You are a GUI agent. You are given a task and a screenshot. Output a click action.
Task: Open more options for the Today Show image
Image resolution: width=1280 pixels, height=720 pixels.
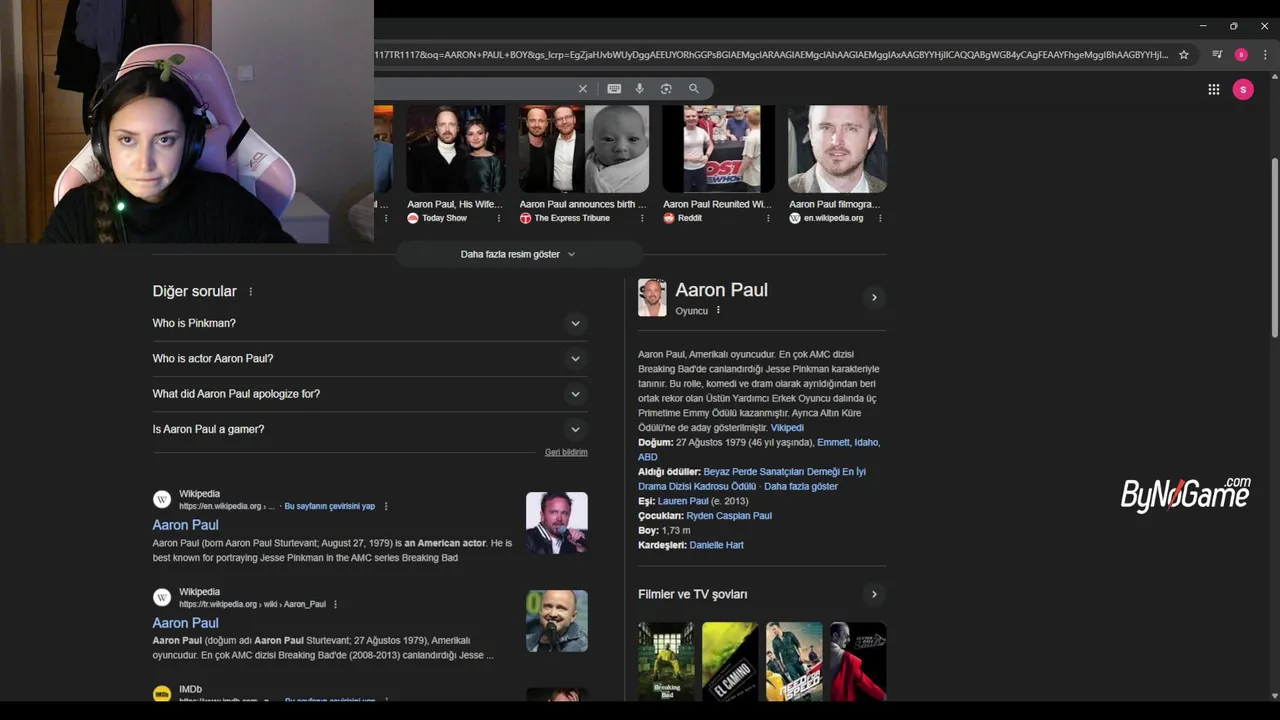pyautogui.click(x=499, y=218)
